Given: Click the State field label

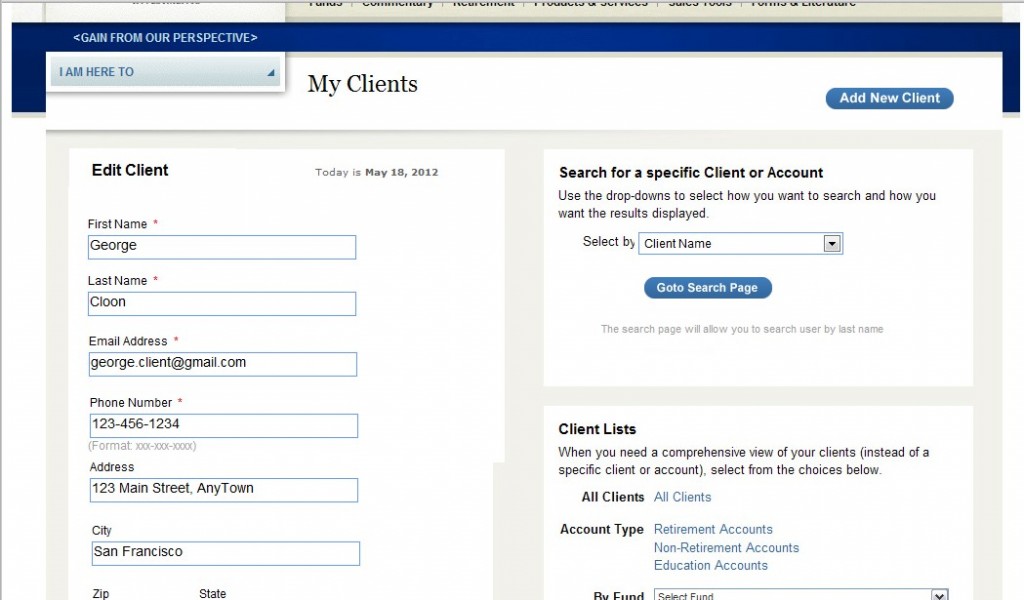Looking at the screenshot, I should [212, 593].
